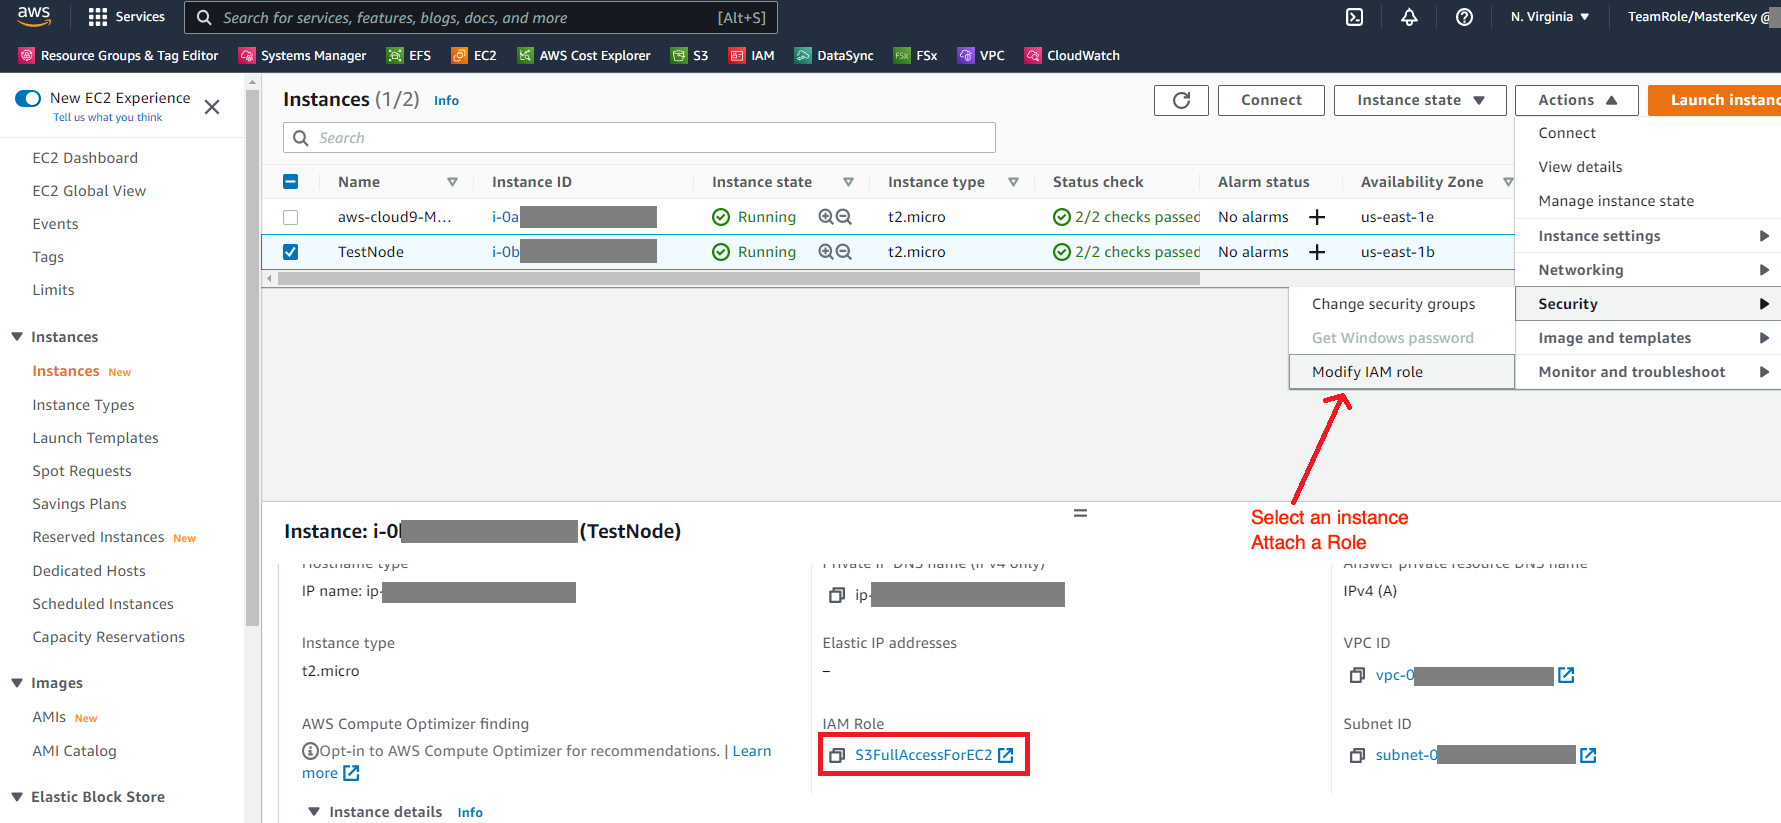Copy the VPC ID icon
Viewport: 1781px width, 823px height.
click(x=1357, y=675)
